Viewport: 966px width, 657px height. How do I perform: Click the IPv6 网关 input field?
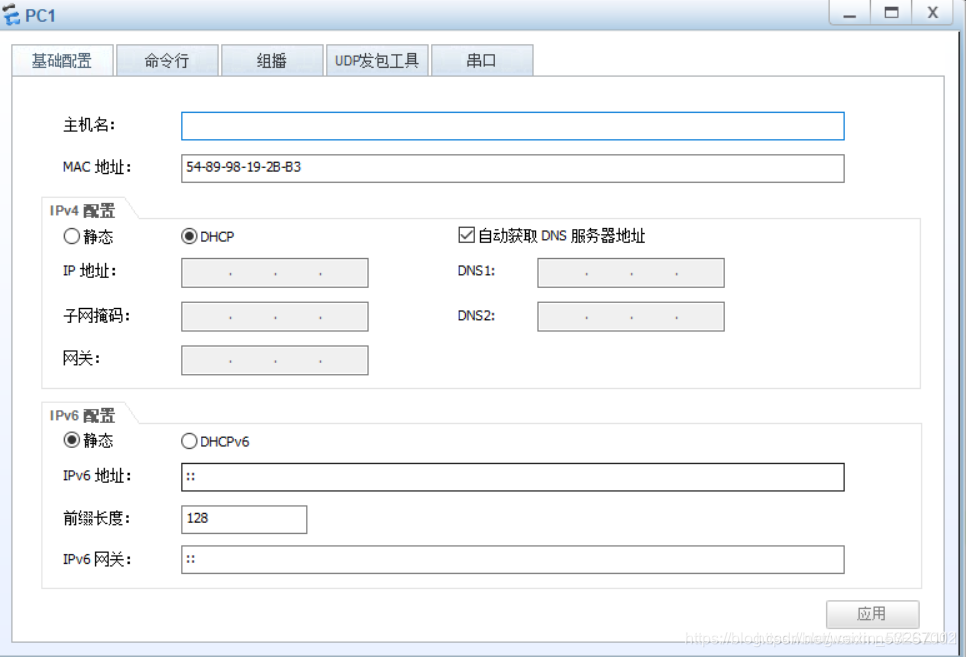click(513, 560)
